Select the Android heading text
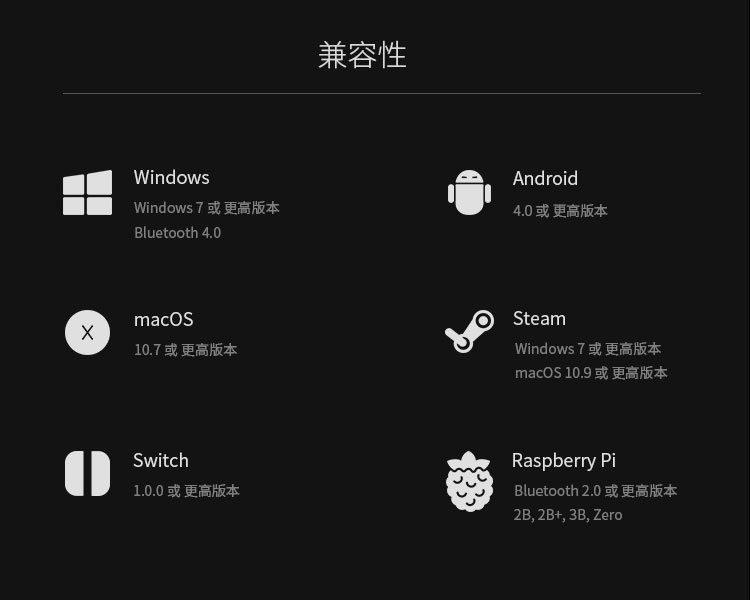This screenshot has height=600, width=750. click(x=545, y=178)
